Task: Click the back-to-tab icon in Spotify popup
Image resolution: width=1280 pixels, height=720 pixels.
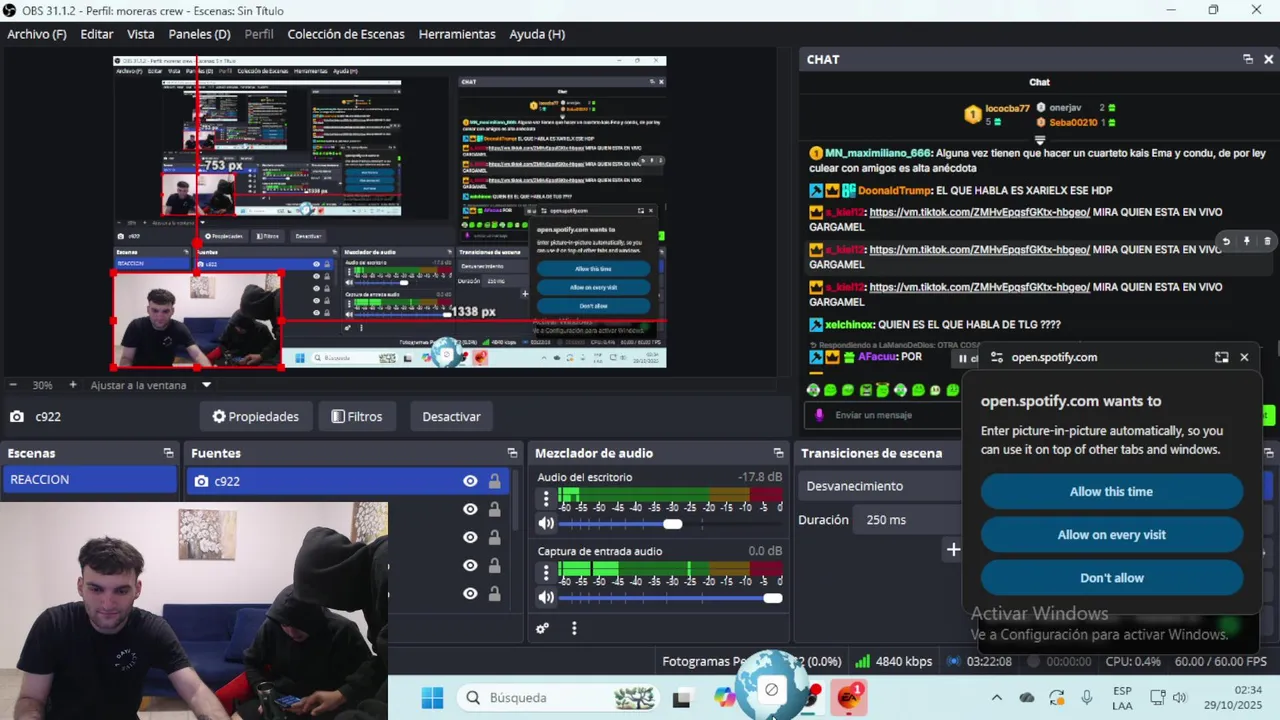Action: 1221,357
